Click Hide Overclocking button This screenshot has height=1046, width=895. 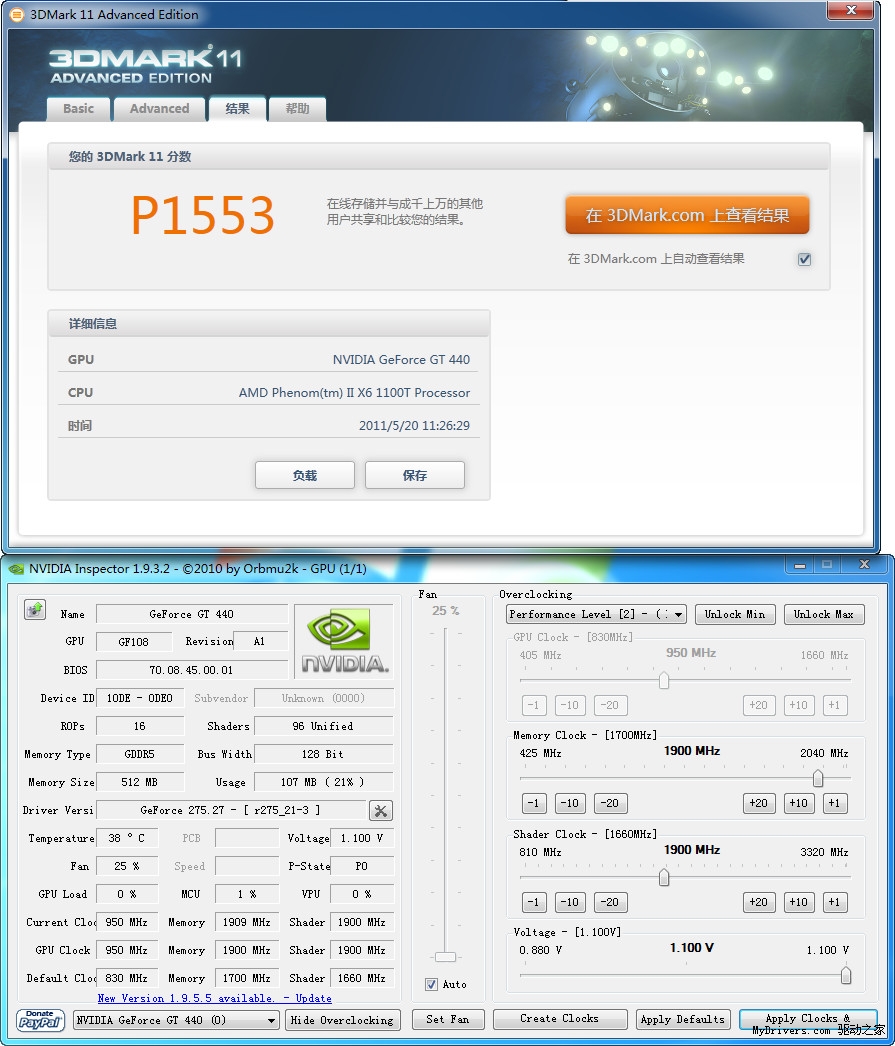pyautogui.click(x=343, y=1020)
